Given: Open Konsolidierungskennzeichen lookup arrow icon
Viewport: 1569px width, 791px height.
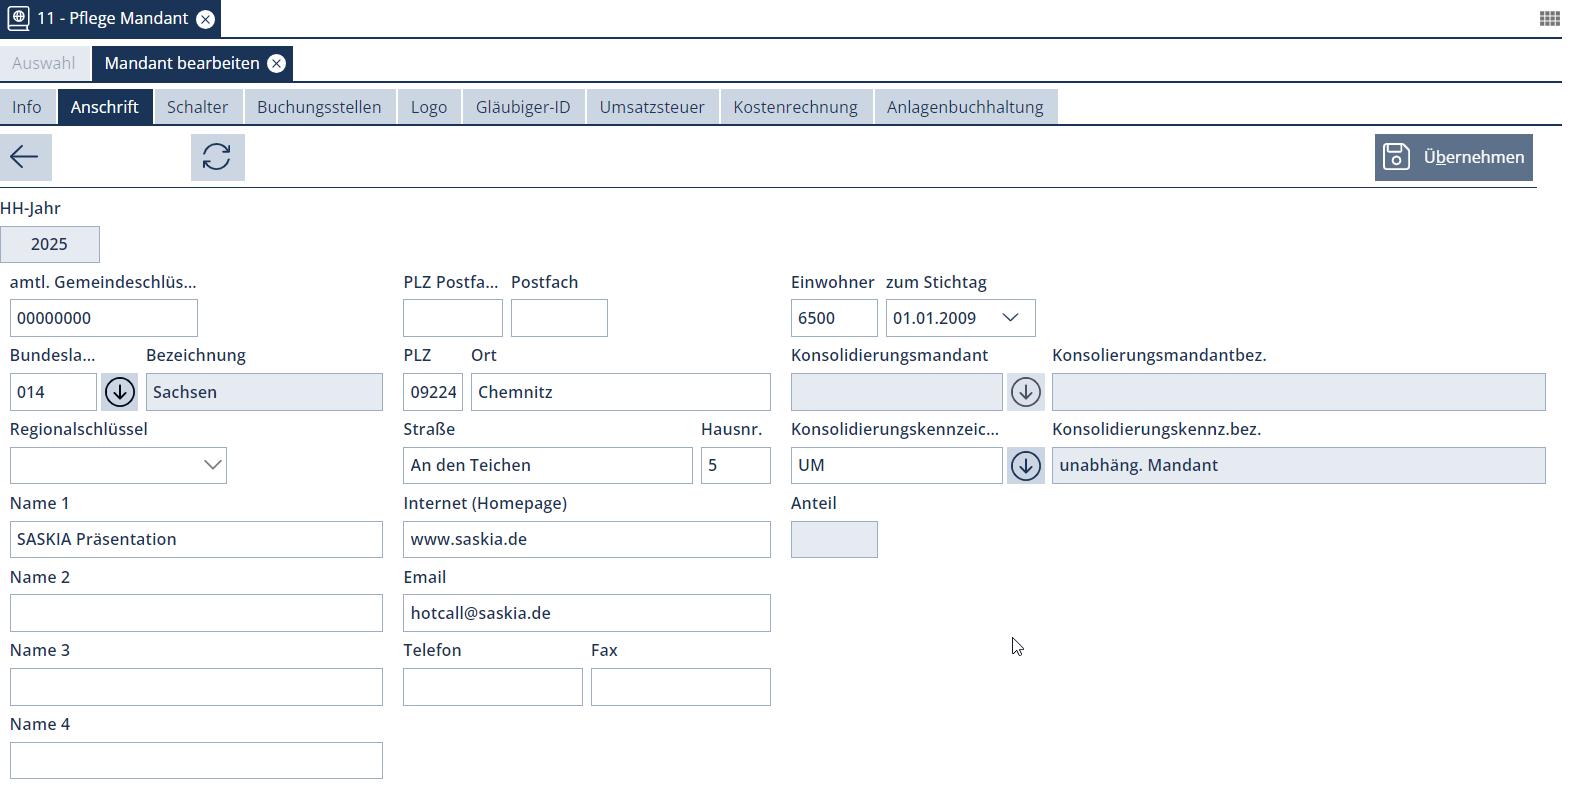Looking at the screenshot, I should coord(1025,466).
